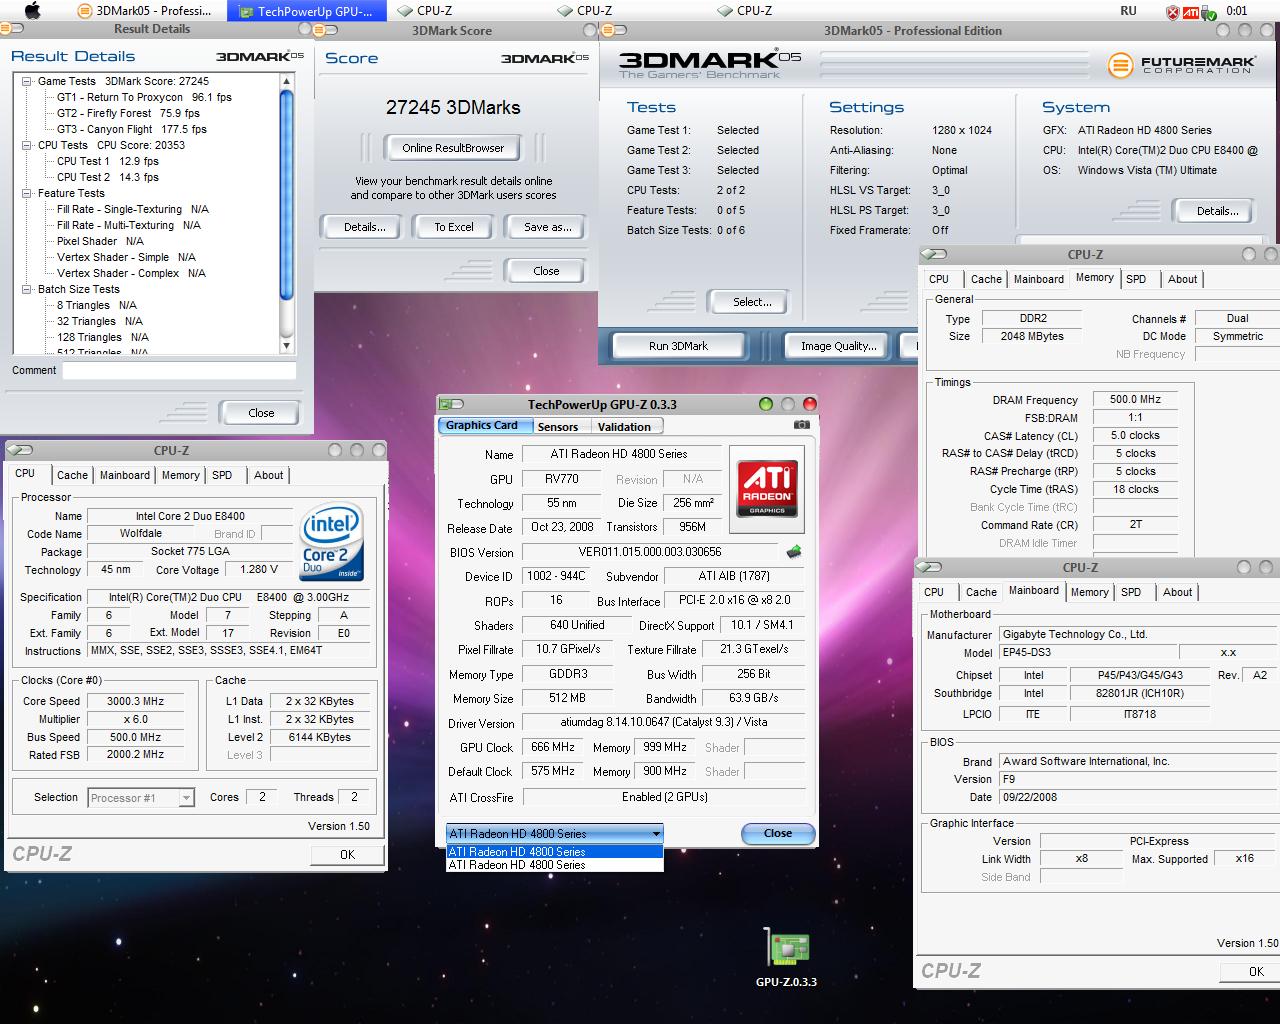Click the RU language indicator
This screenshot has height=1024, width=1280.
click(x=1128, y=11)
